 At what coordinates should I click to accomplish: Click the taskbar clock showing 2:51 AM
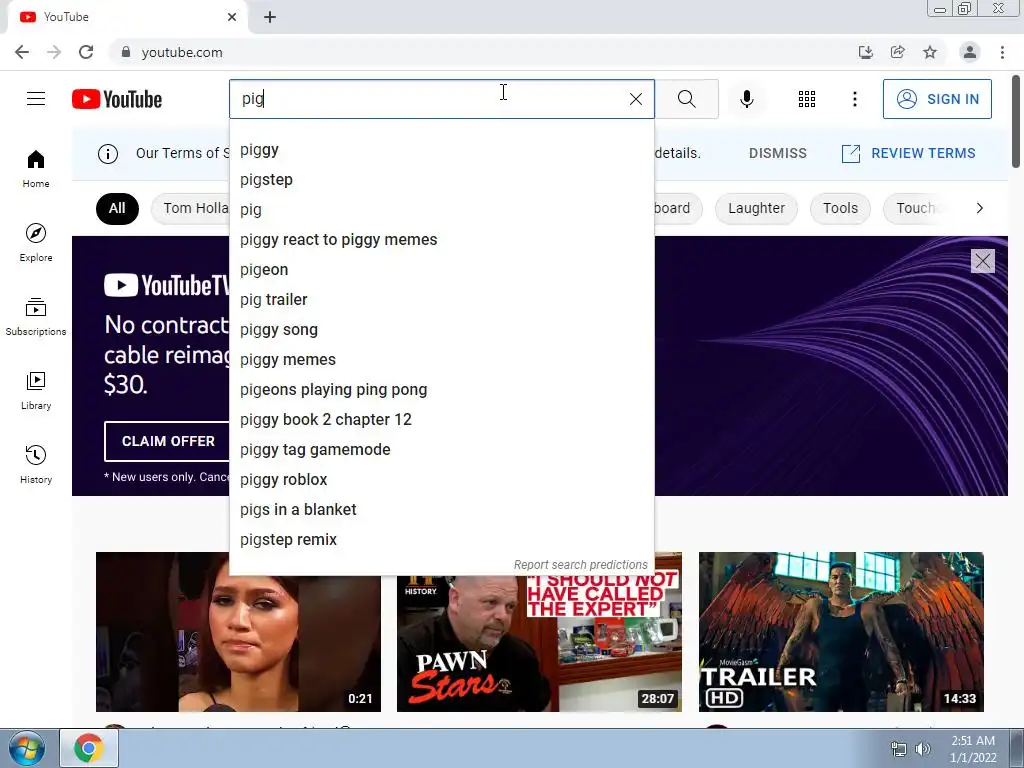[x=973, y=749]
